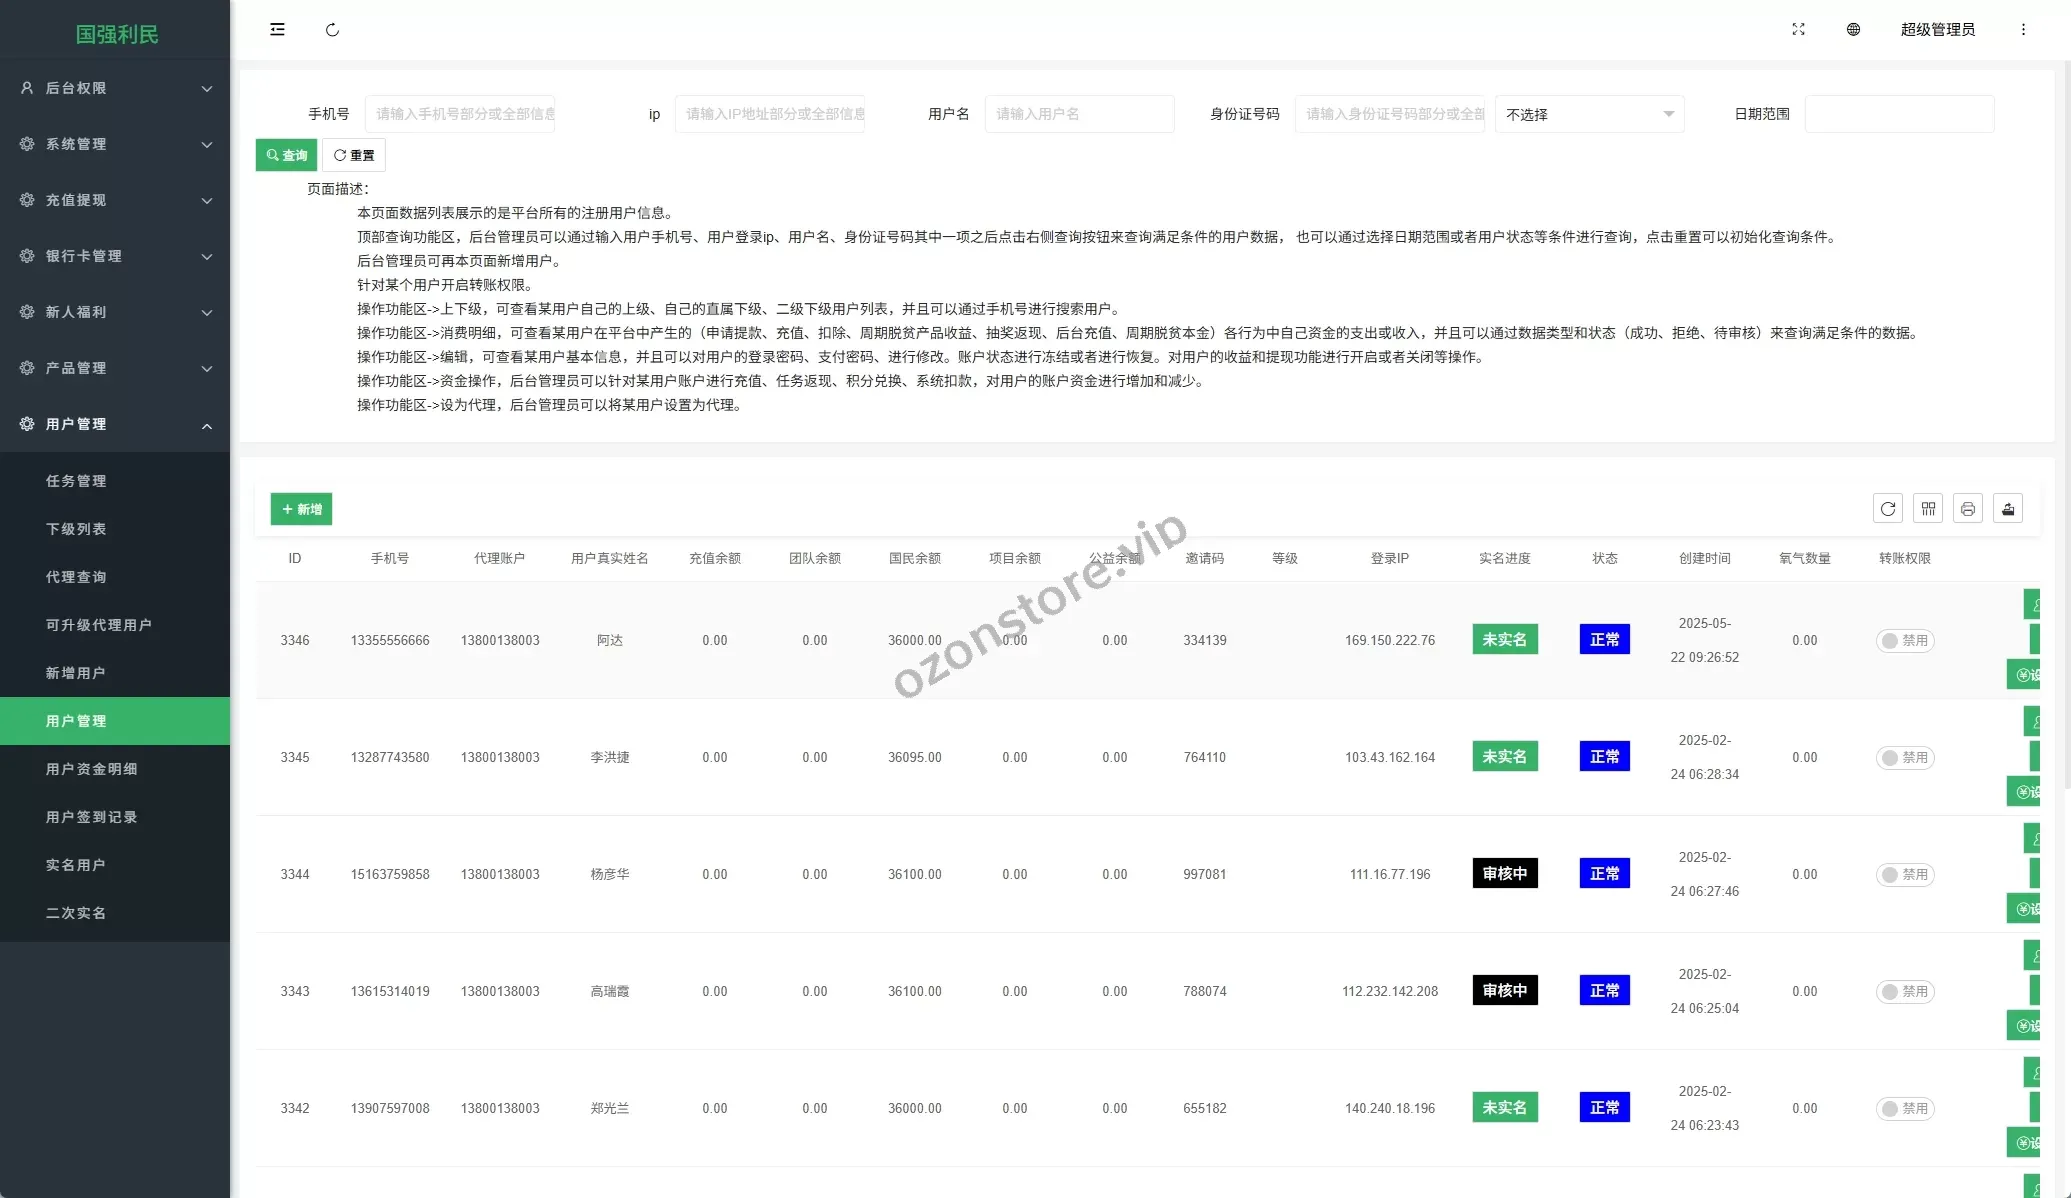Enable transfer permission for user 3342
The height and width of the screenshot is (1198, 2071).
pyautogui.click(x=1904, y=1109)
